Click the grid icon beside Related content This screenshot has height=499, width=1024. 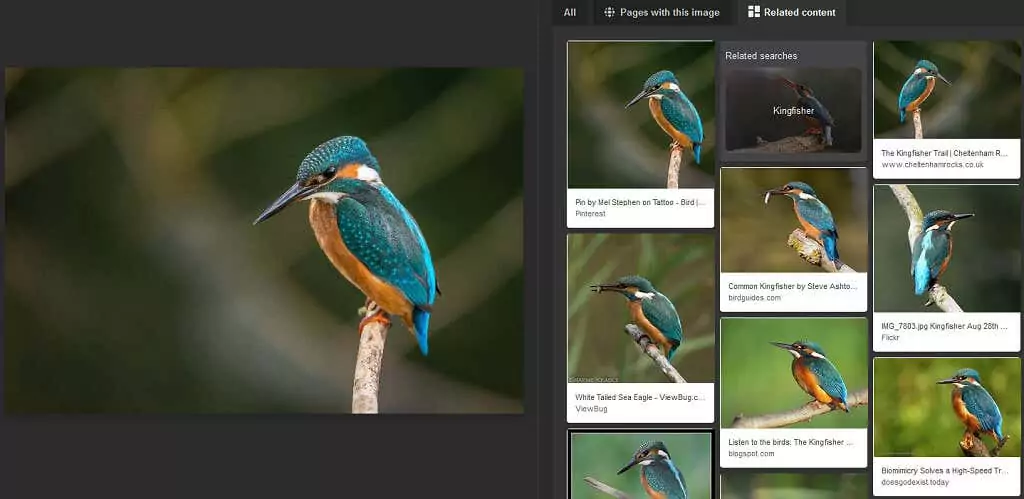(754, 12)
